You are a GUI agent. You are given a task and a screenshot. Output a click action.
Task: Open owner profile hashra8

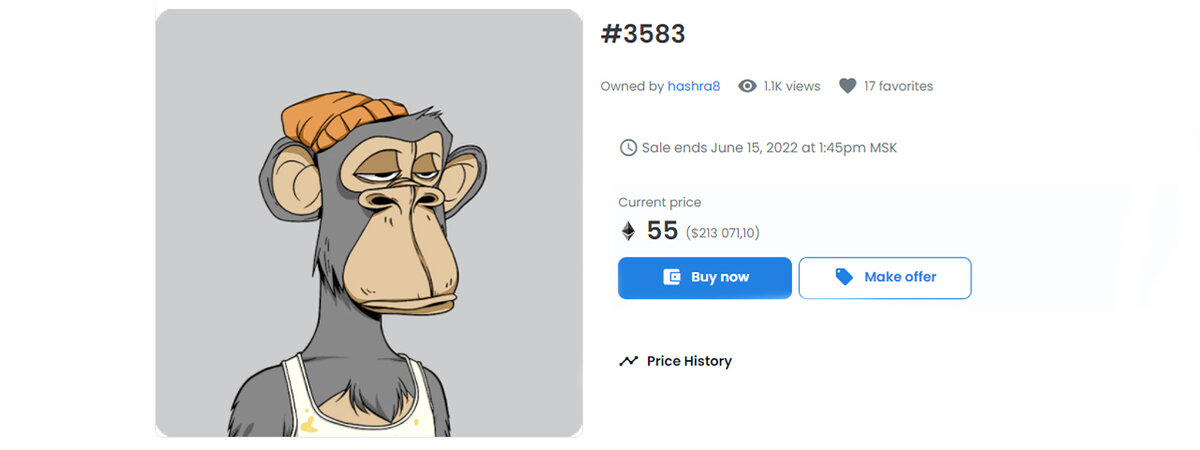(694, 86)
